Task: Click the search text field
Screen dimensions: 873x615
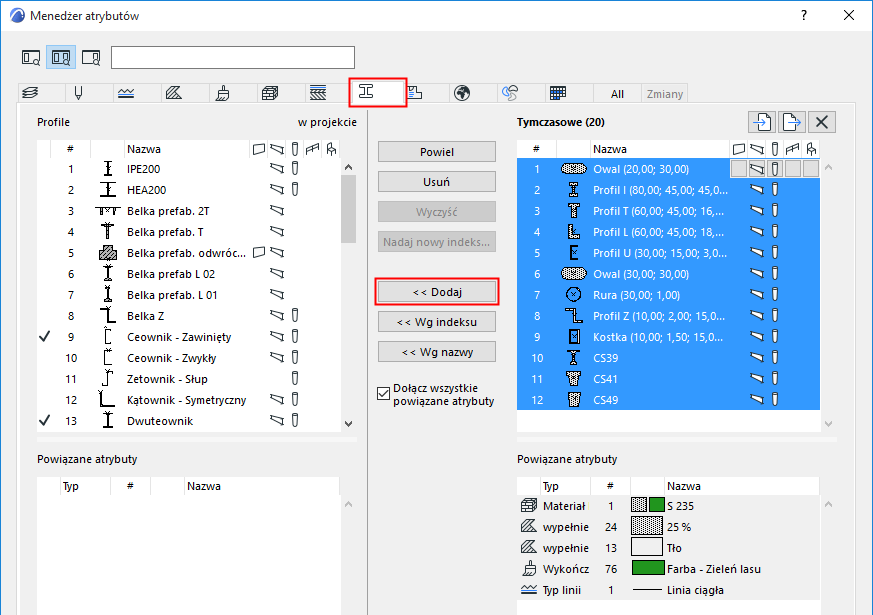Action: coord(233,57)
